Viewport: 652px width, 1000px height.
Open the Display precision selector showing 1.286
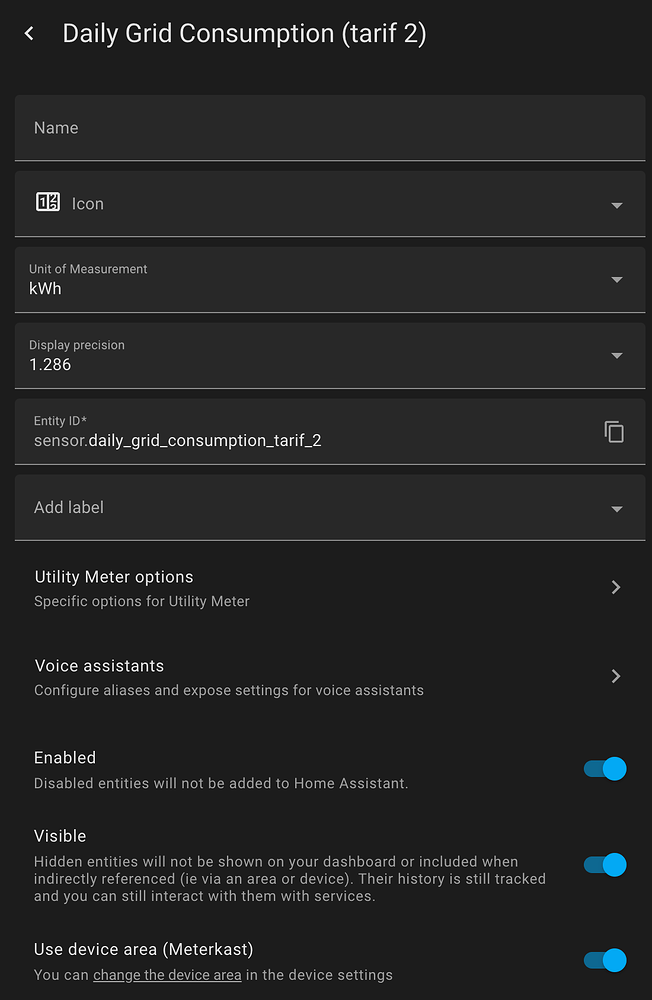300,355
